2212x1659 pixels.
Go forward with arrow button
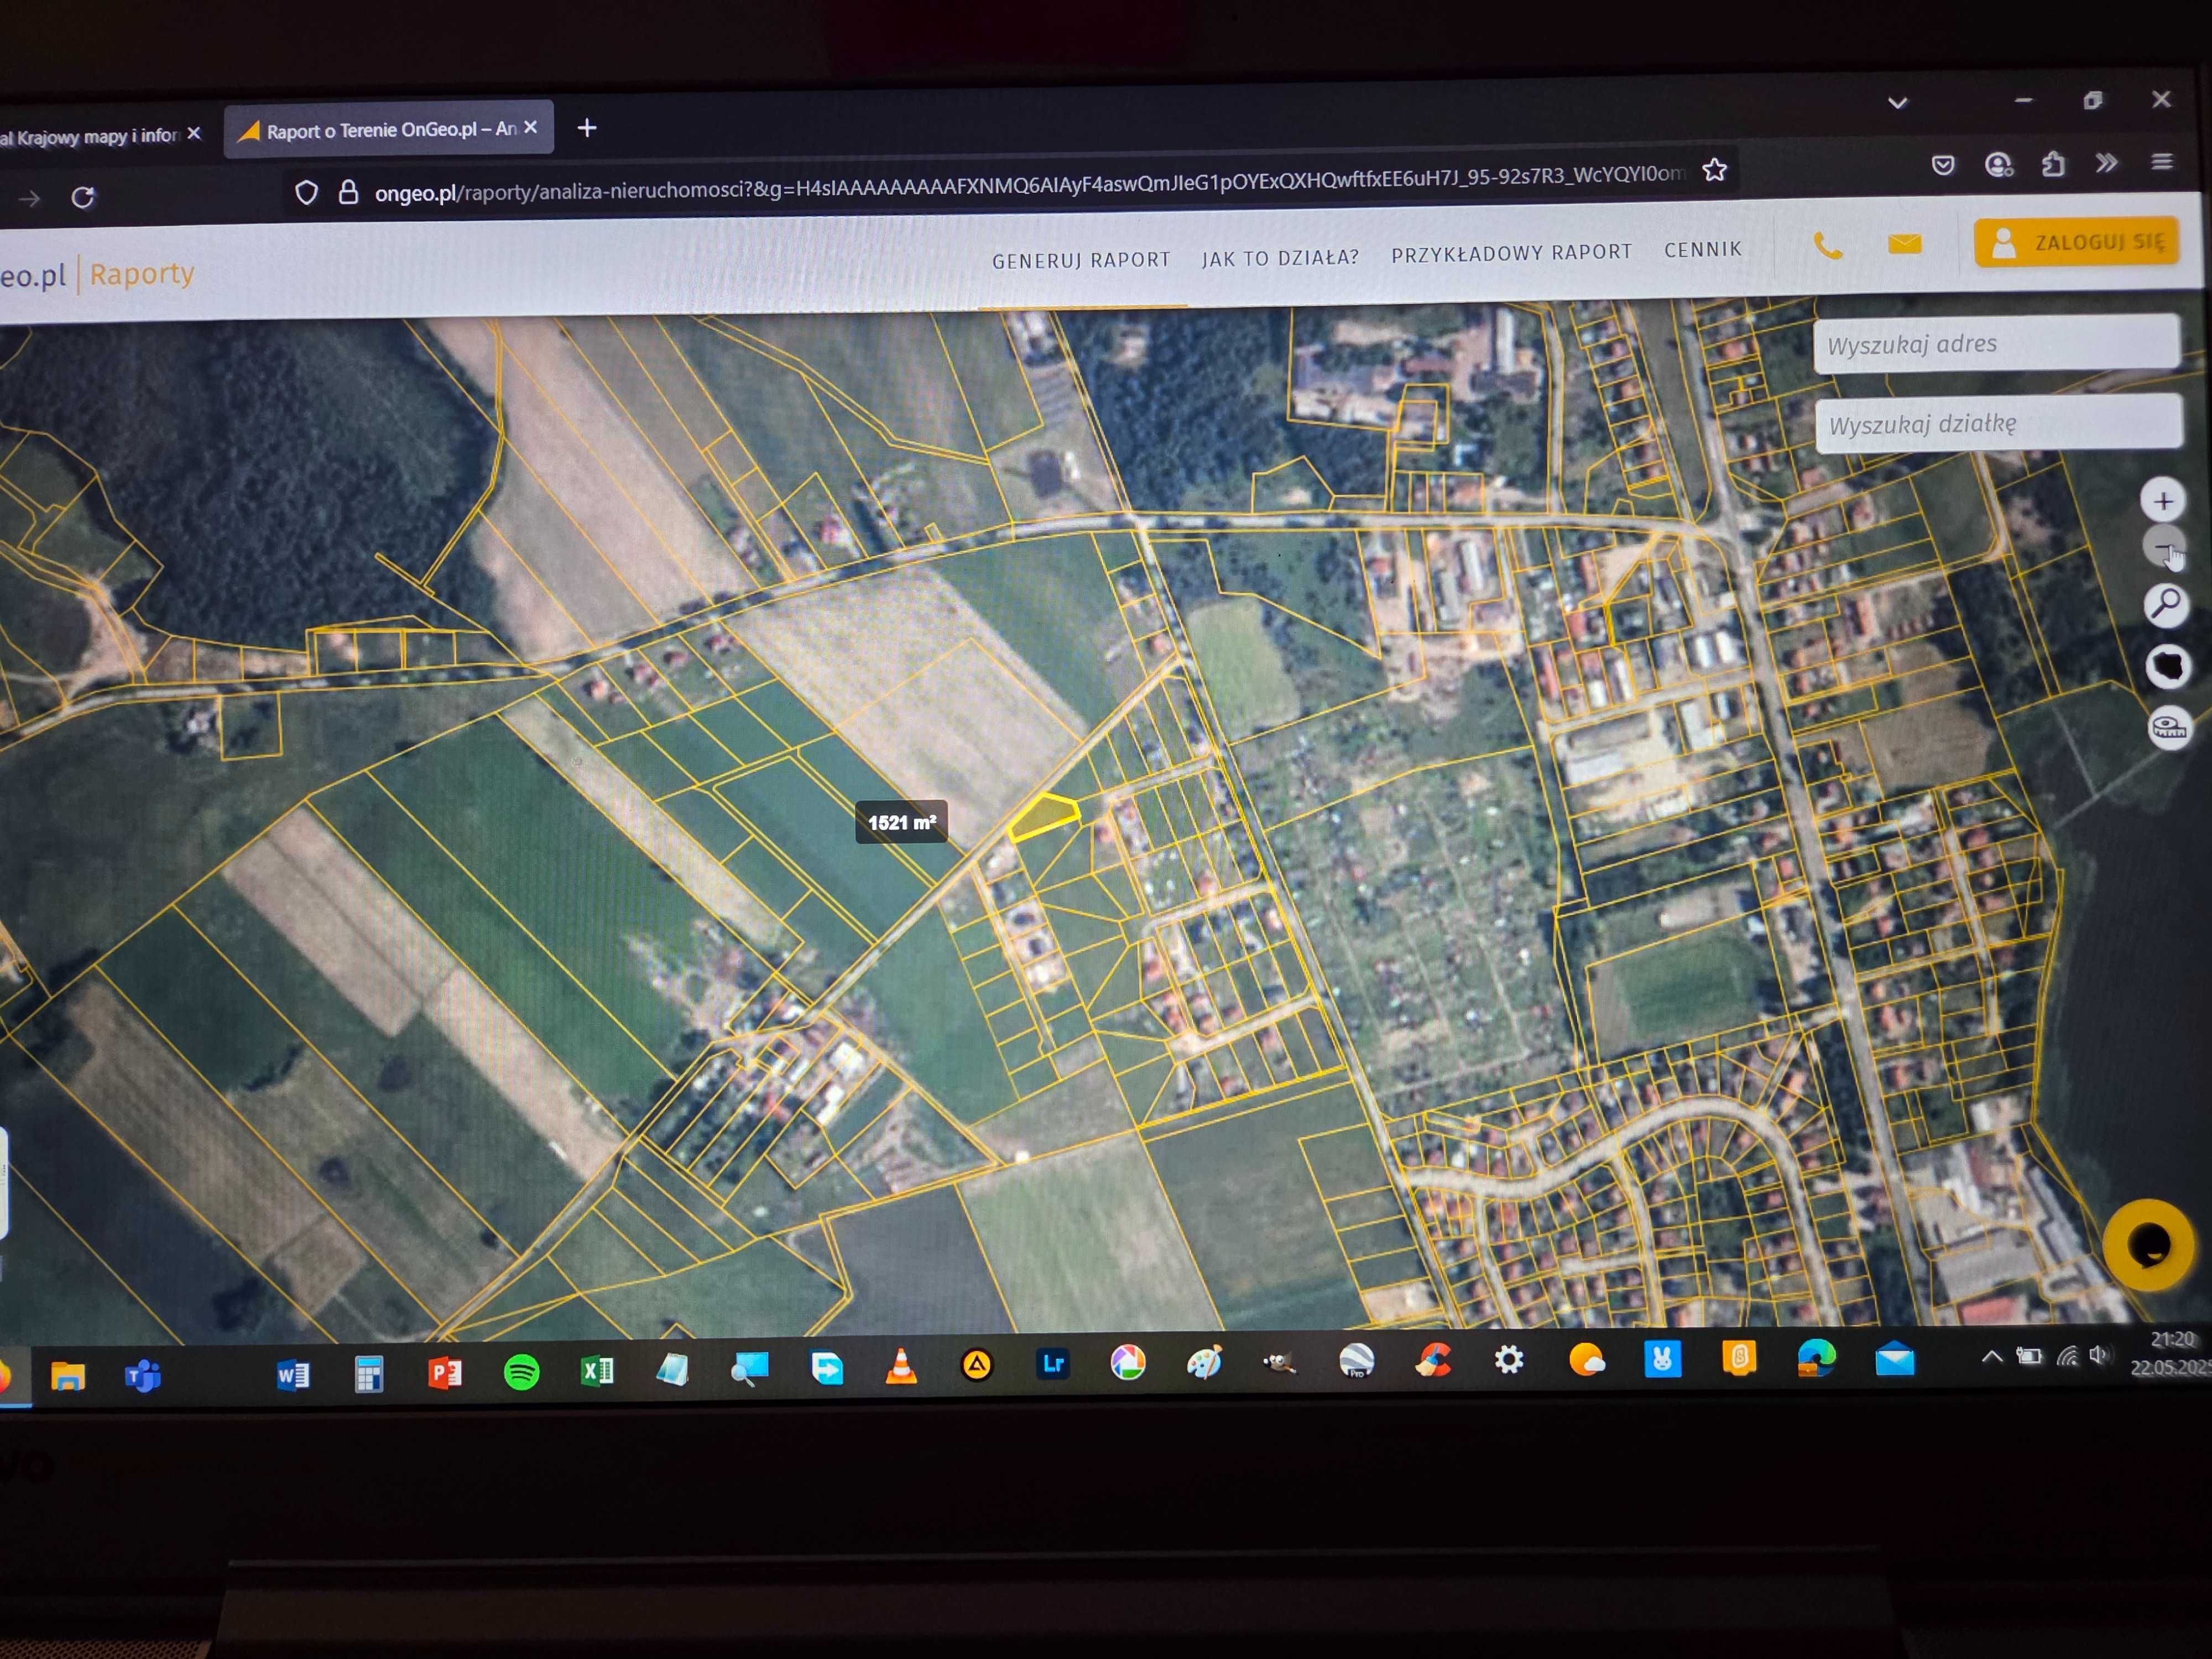29,199
